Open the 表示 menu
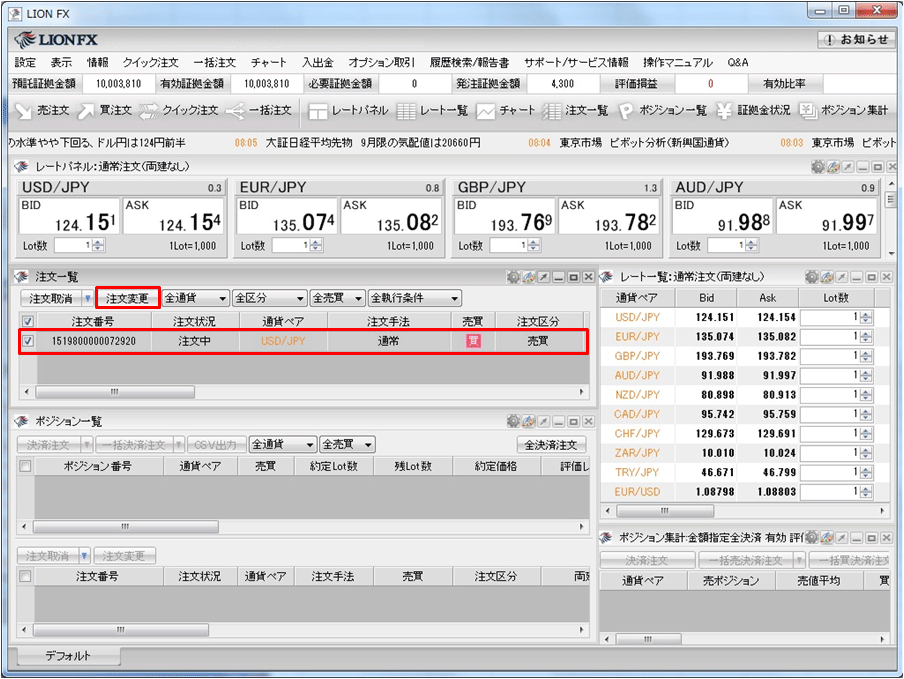The height and width of the screenshot is (679, 904). [61, 62]
